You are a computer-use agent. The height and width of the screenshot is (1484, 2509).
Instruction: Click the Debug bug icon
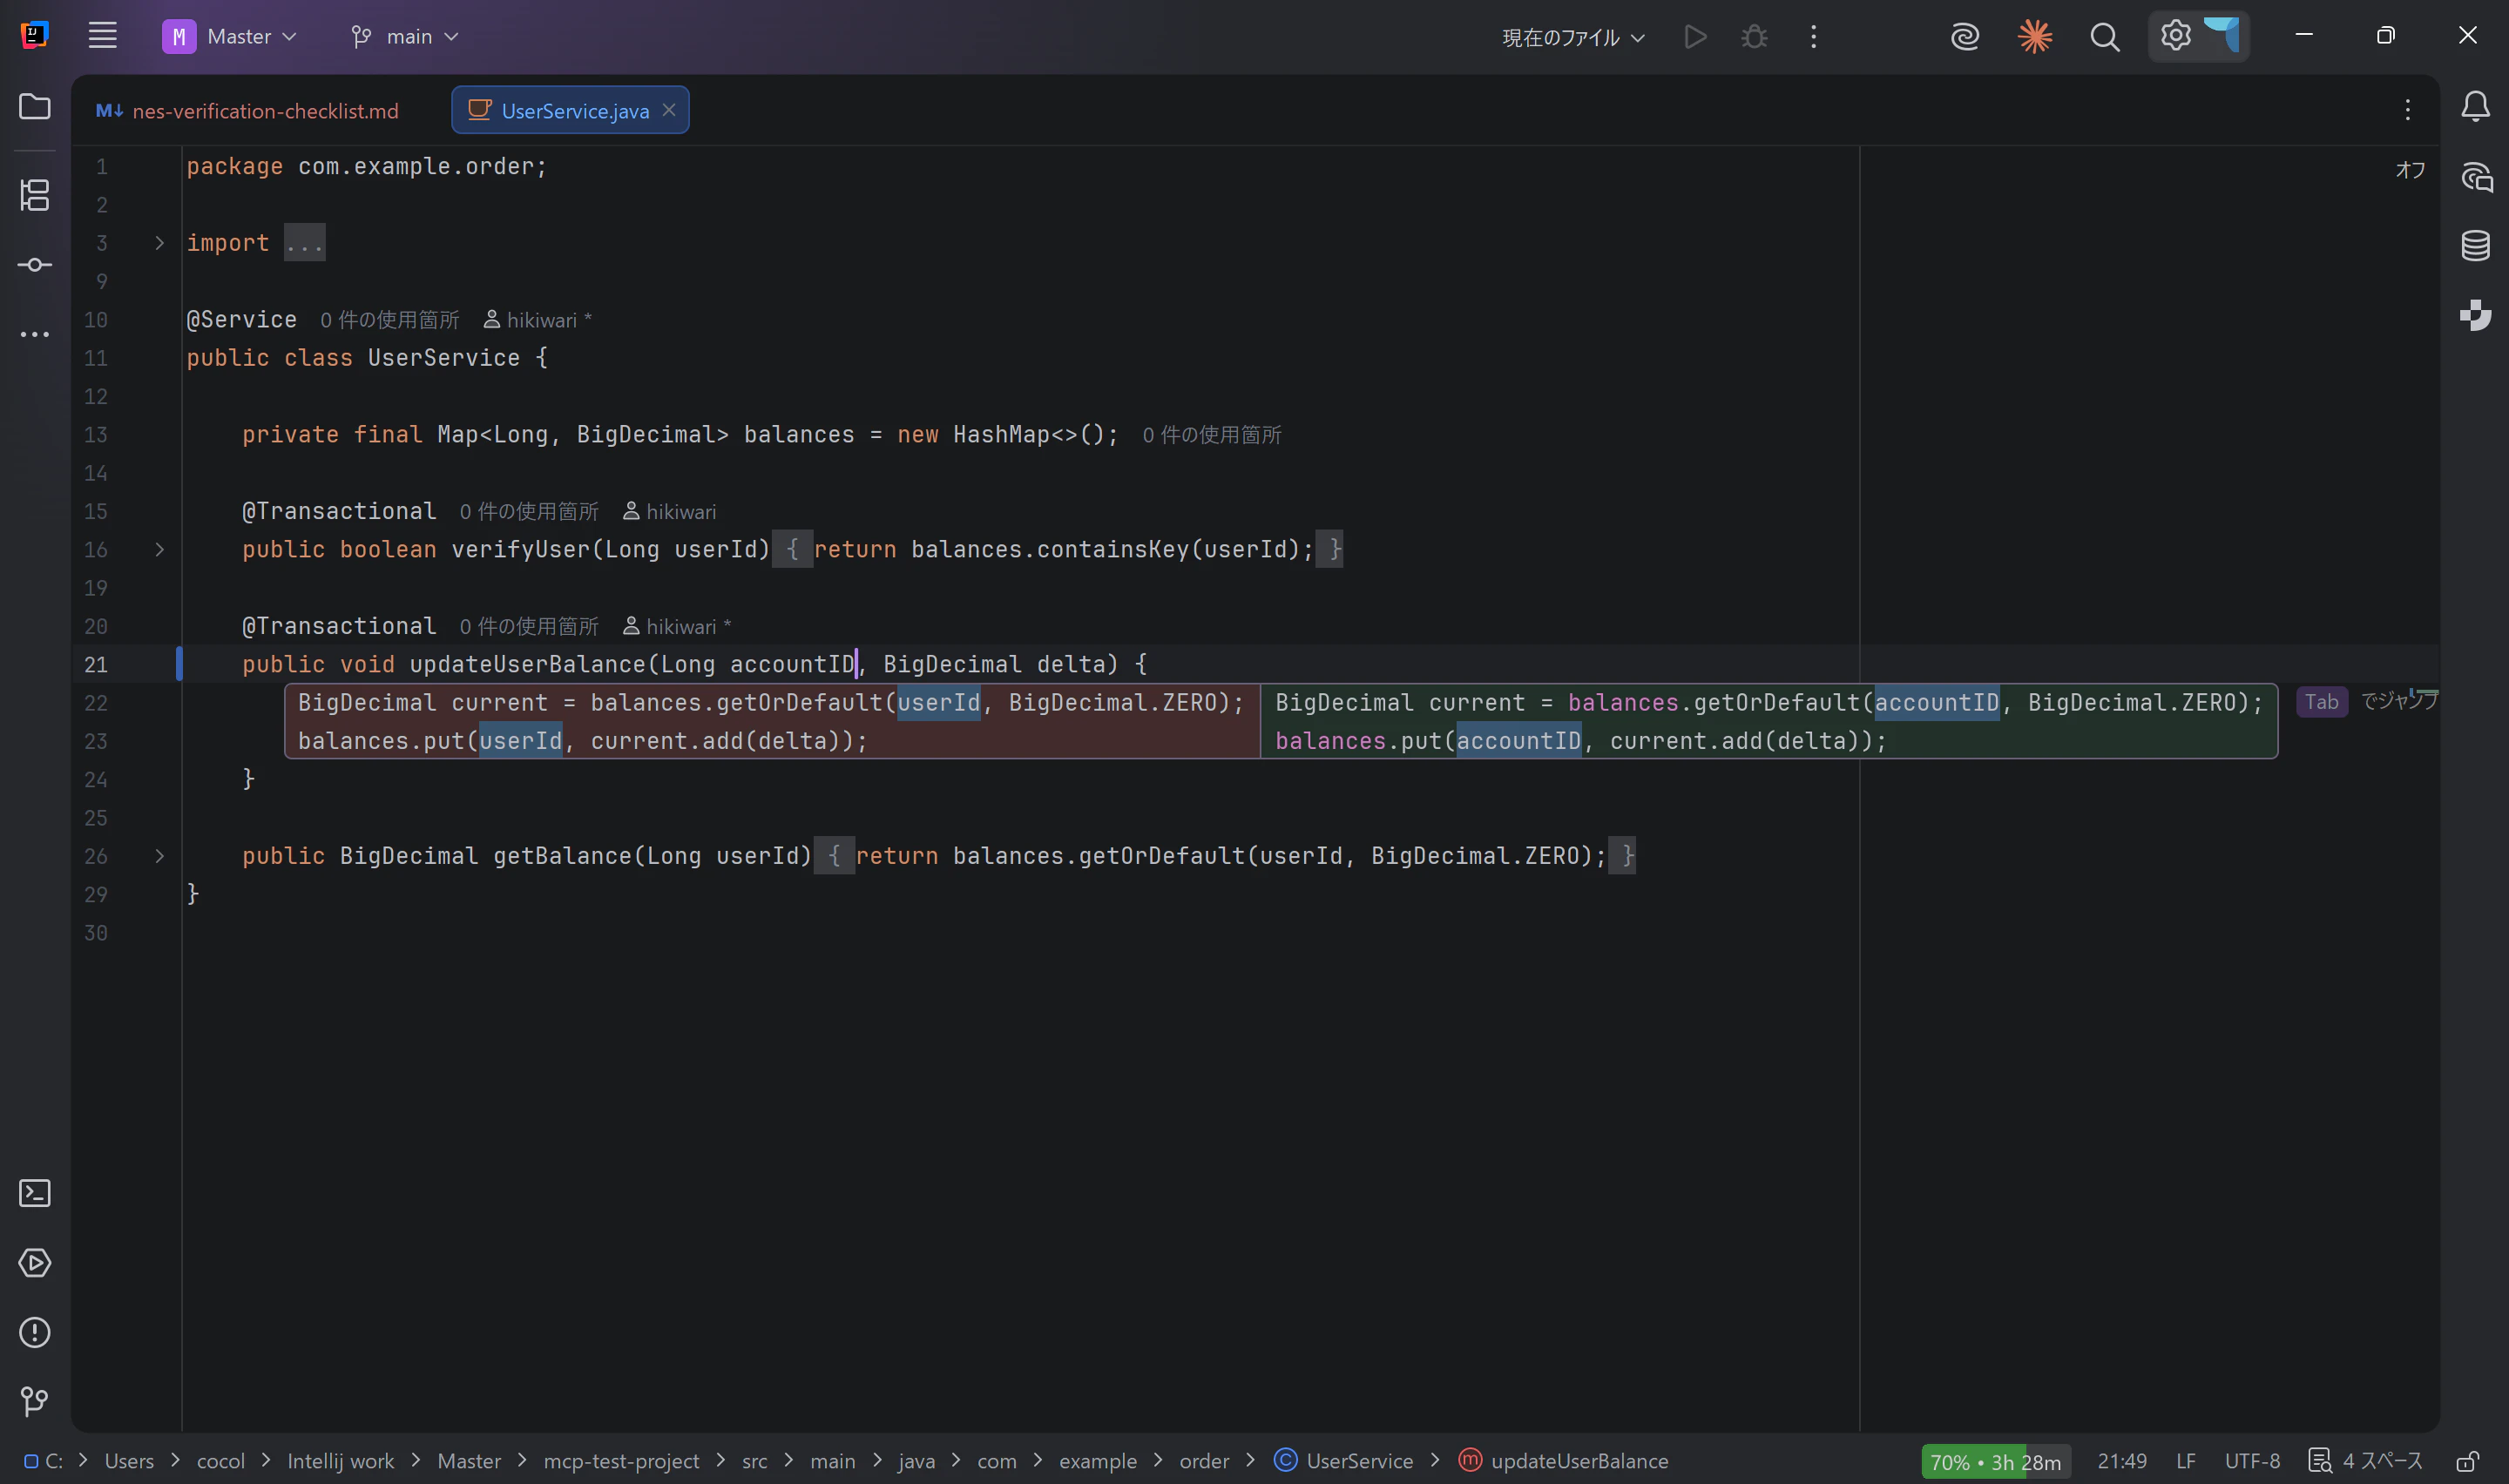pyautogui.click(x=1754, y=37)
